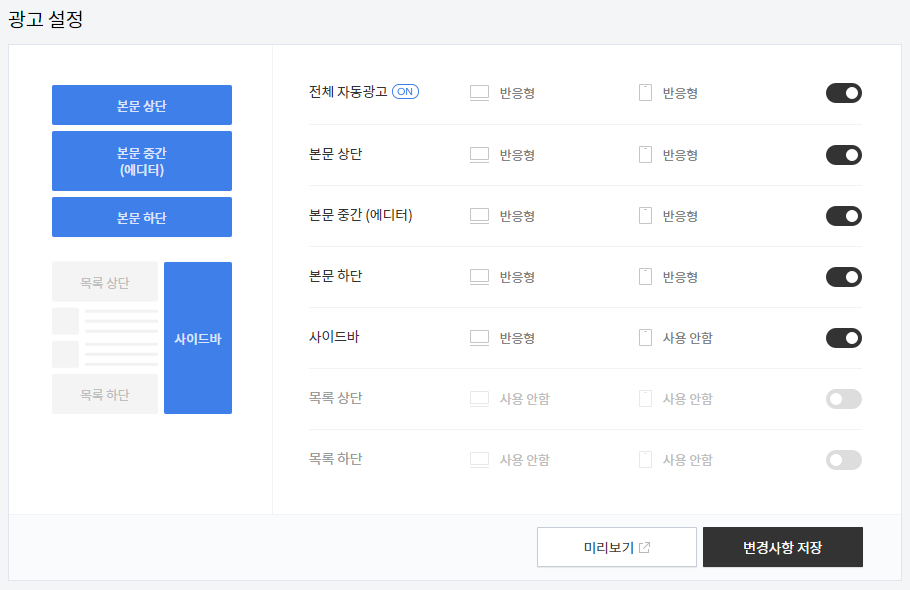Click the mobile icon in 전체 자동광고 row

coord(645,93)
